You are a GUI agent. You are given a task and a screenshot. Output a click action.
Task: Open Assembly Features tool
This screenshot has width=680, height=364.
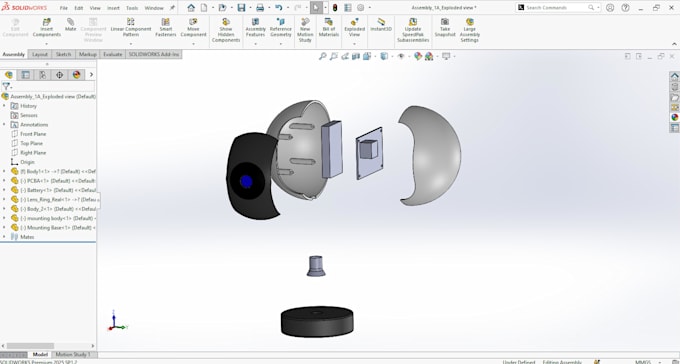[255, 28]
